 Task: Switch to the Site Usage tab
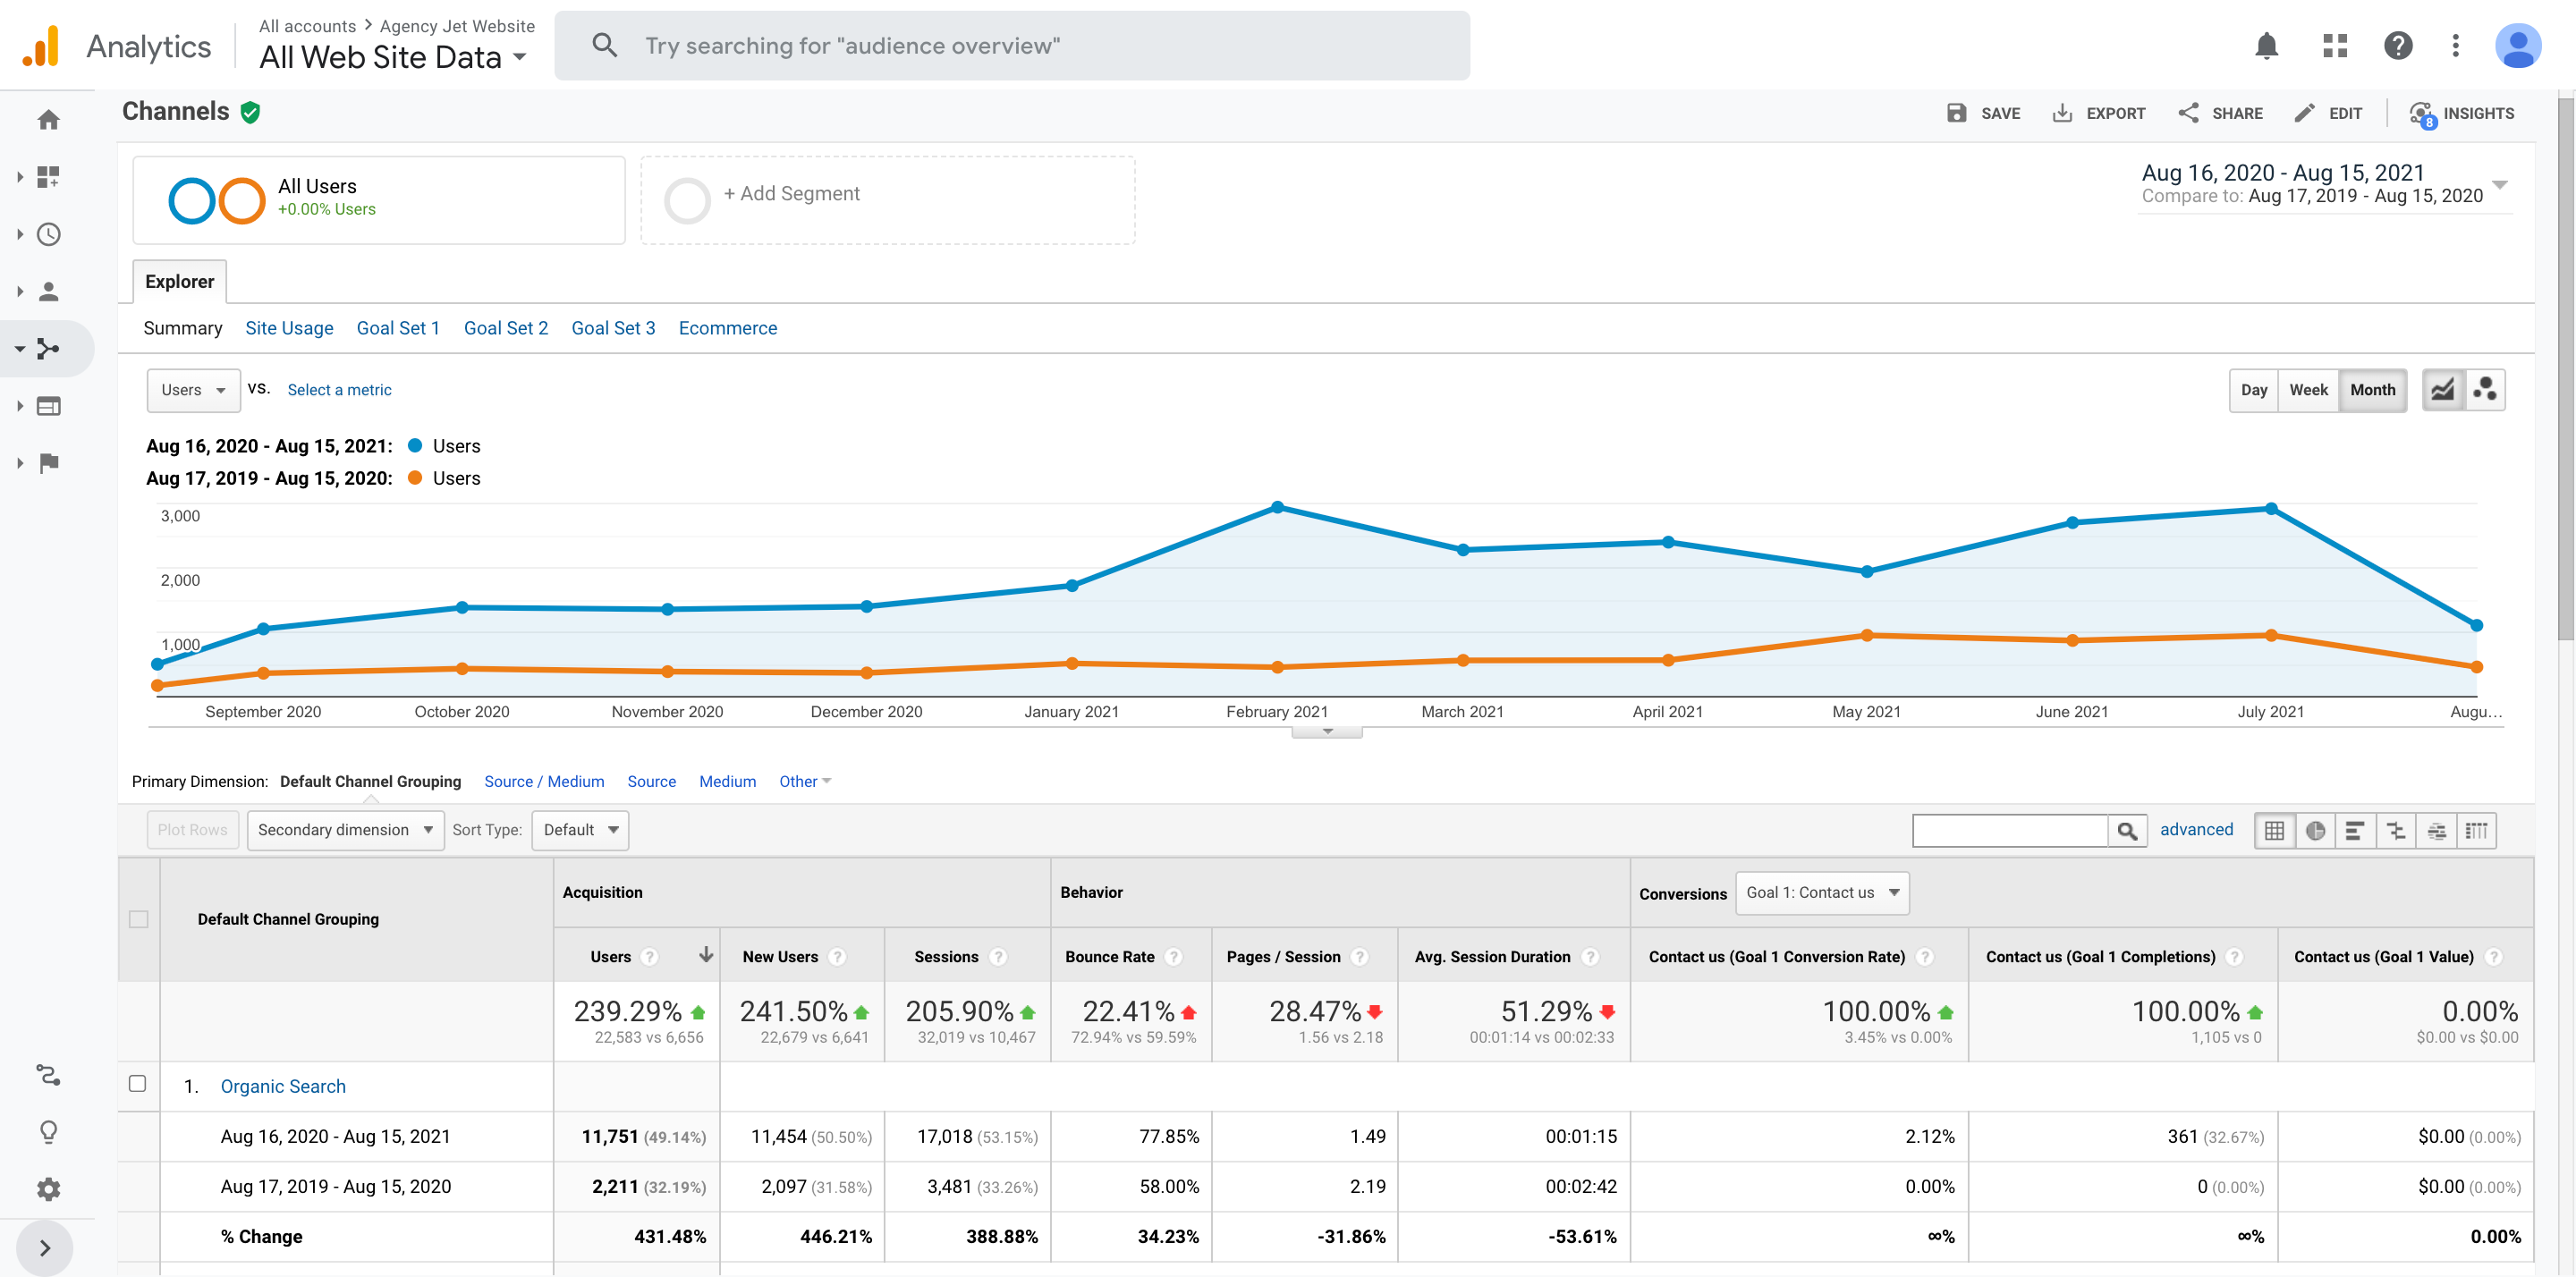pyautogui.click(x=289, y=328)
